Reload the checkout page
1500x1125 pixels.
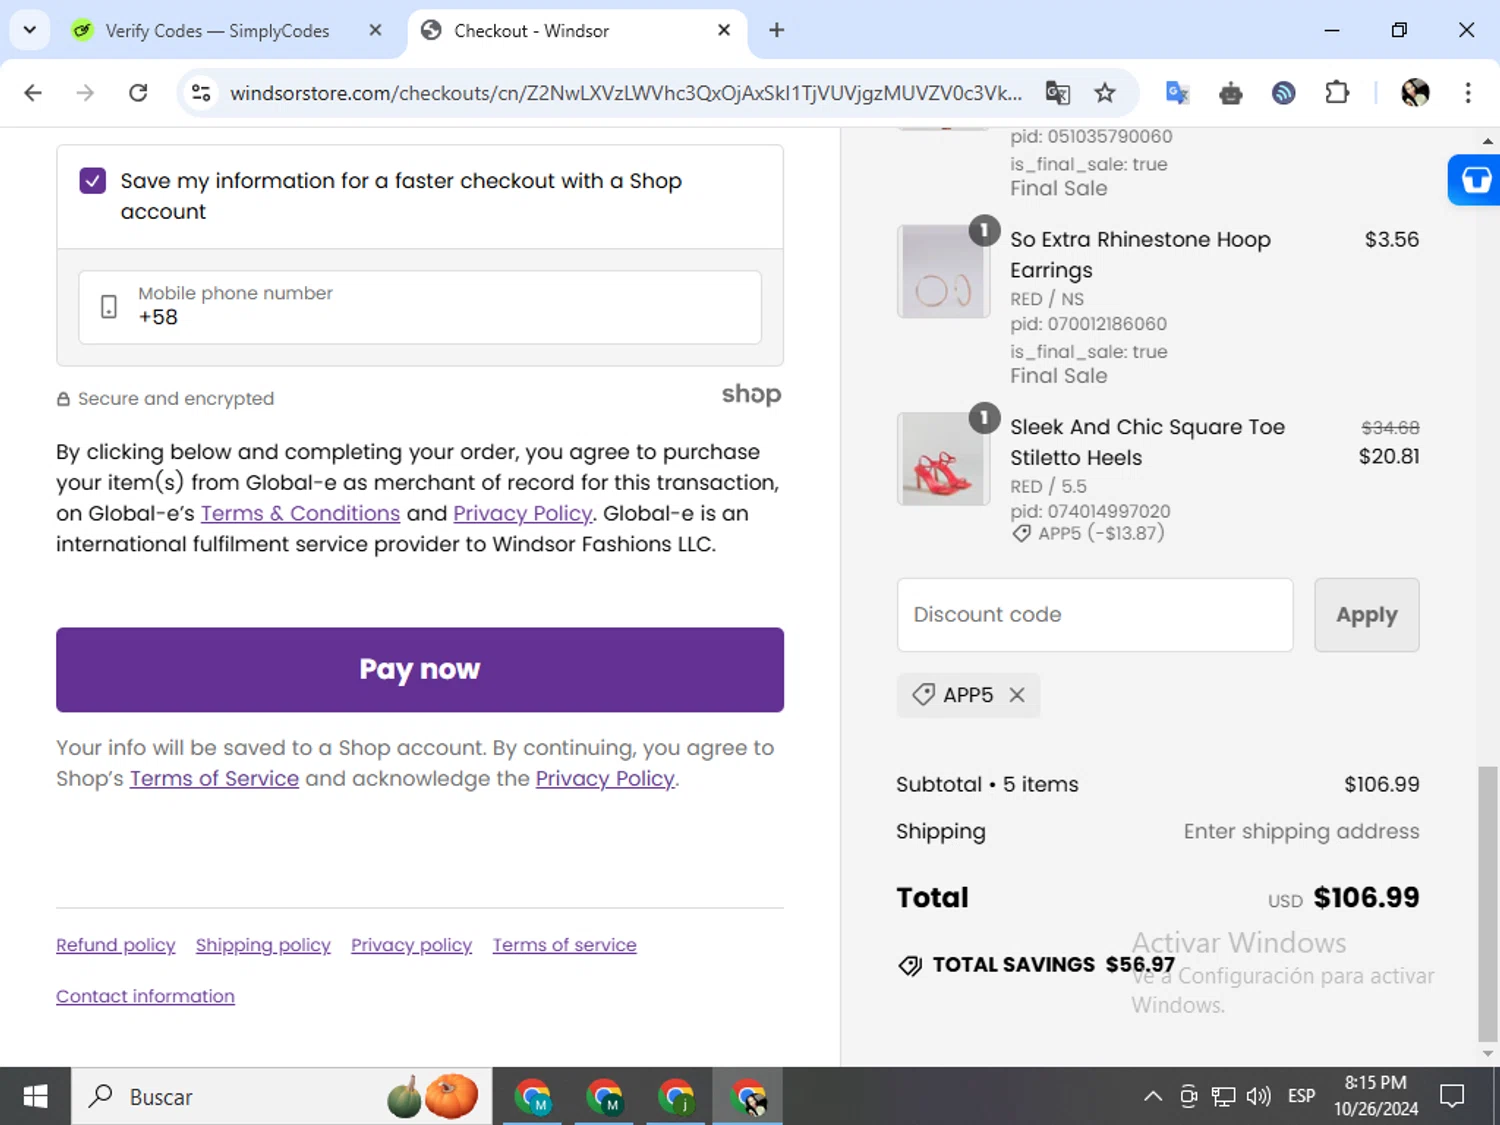[138, 93]
